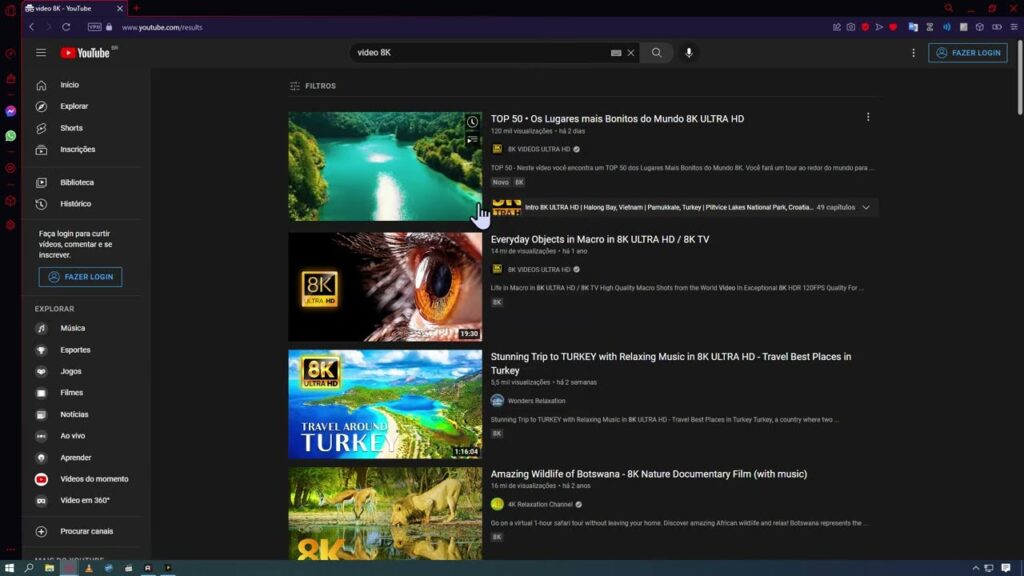Take a snapshot with the browser camera icon
The height and width of the screenshot is (576, 1024).
click(x=850, y=27)
